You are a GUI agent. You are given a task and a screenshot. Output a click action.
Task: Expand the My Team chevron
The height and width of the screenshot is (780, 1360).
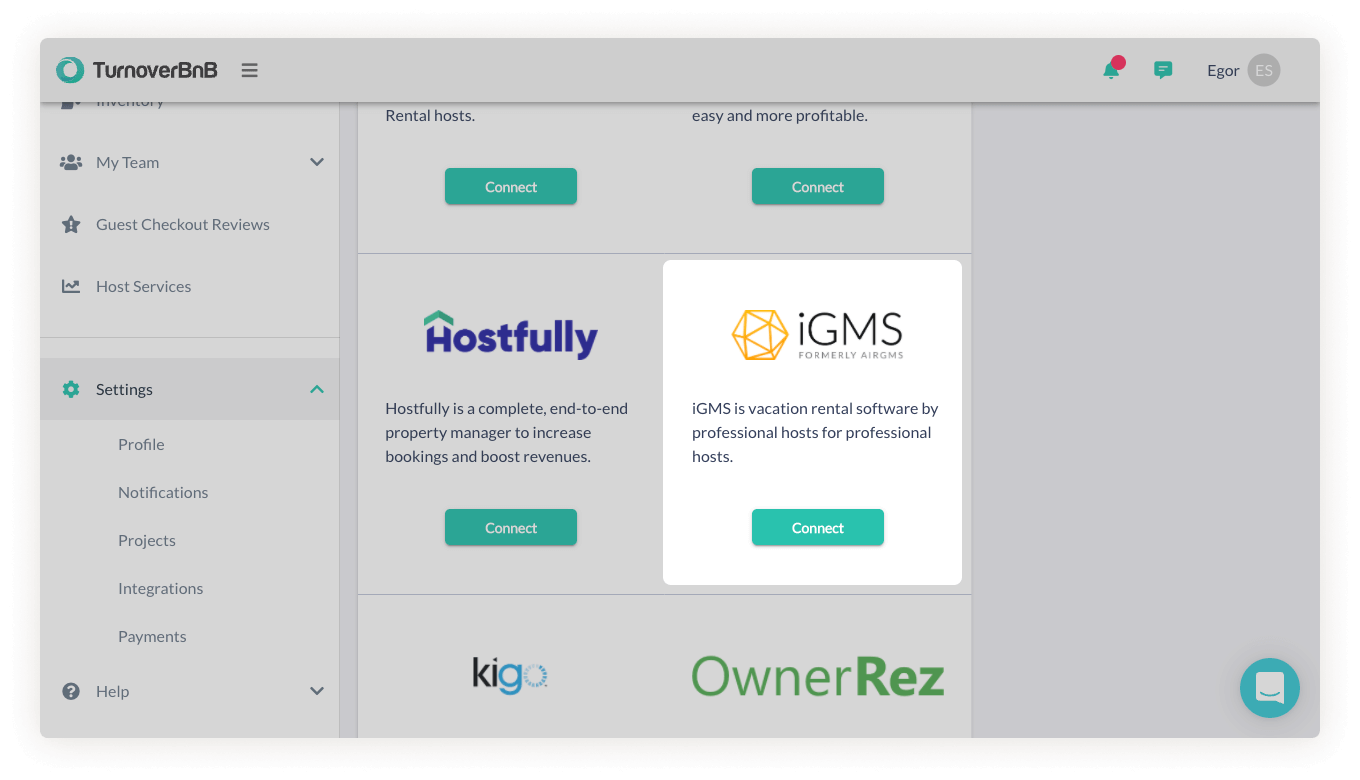tap(317, 162)
